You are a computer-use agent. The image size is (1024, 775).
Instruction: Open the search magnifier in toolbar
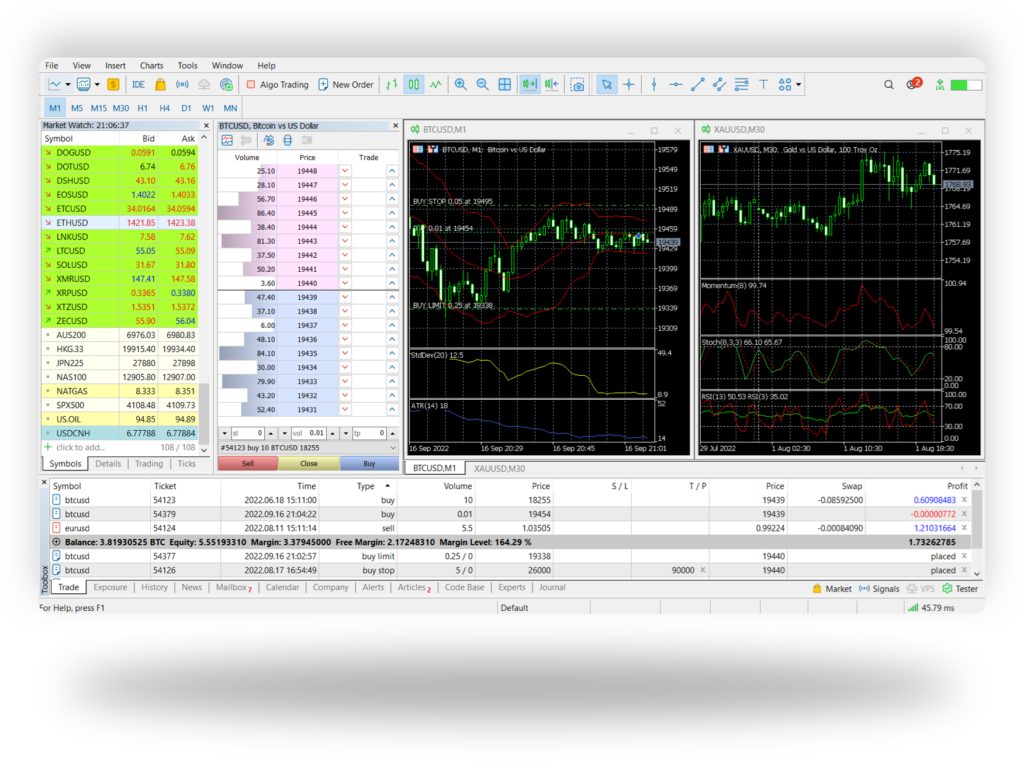[x=889, y=85]
